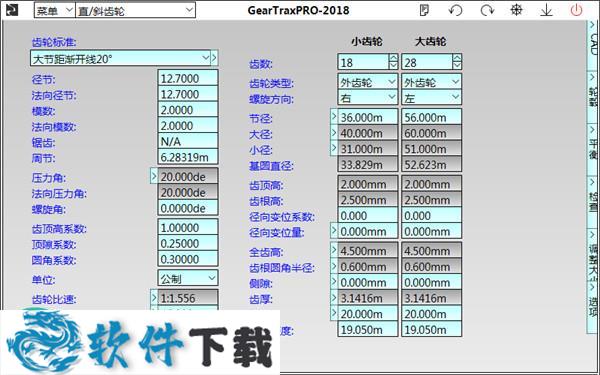Click the arrow beside 全齿高 4.500mm
Viewport: 600px width, 375px height.
point(334,250)
